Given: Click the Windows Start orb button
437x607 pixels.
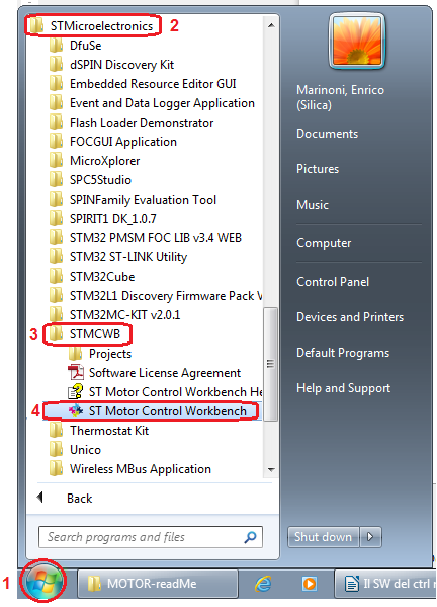Looking at the screenshot, I should coord(44,581).
